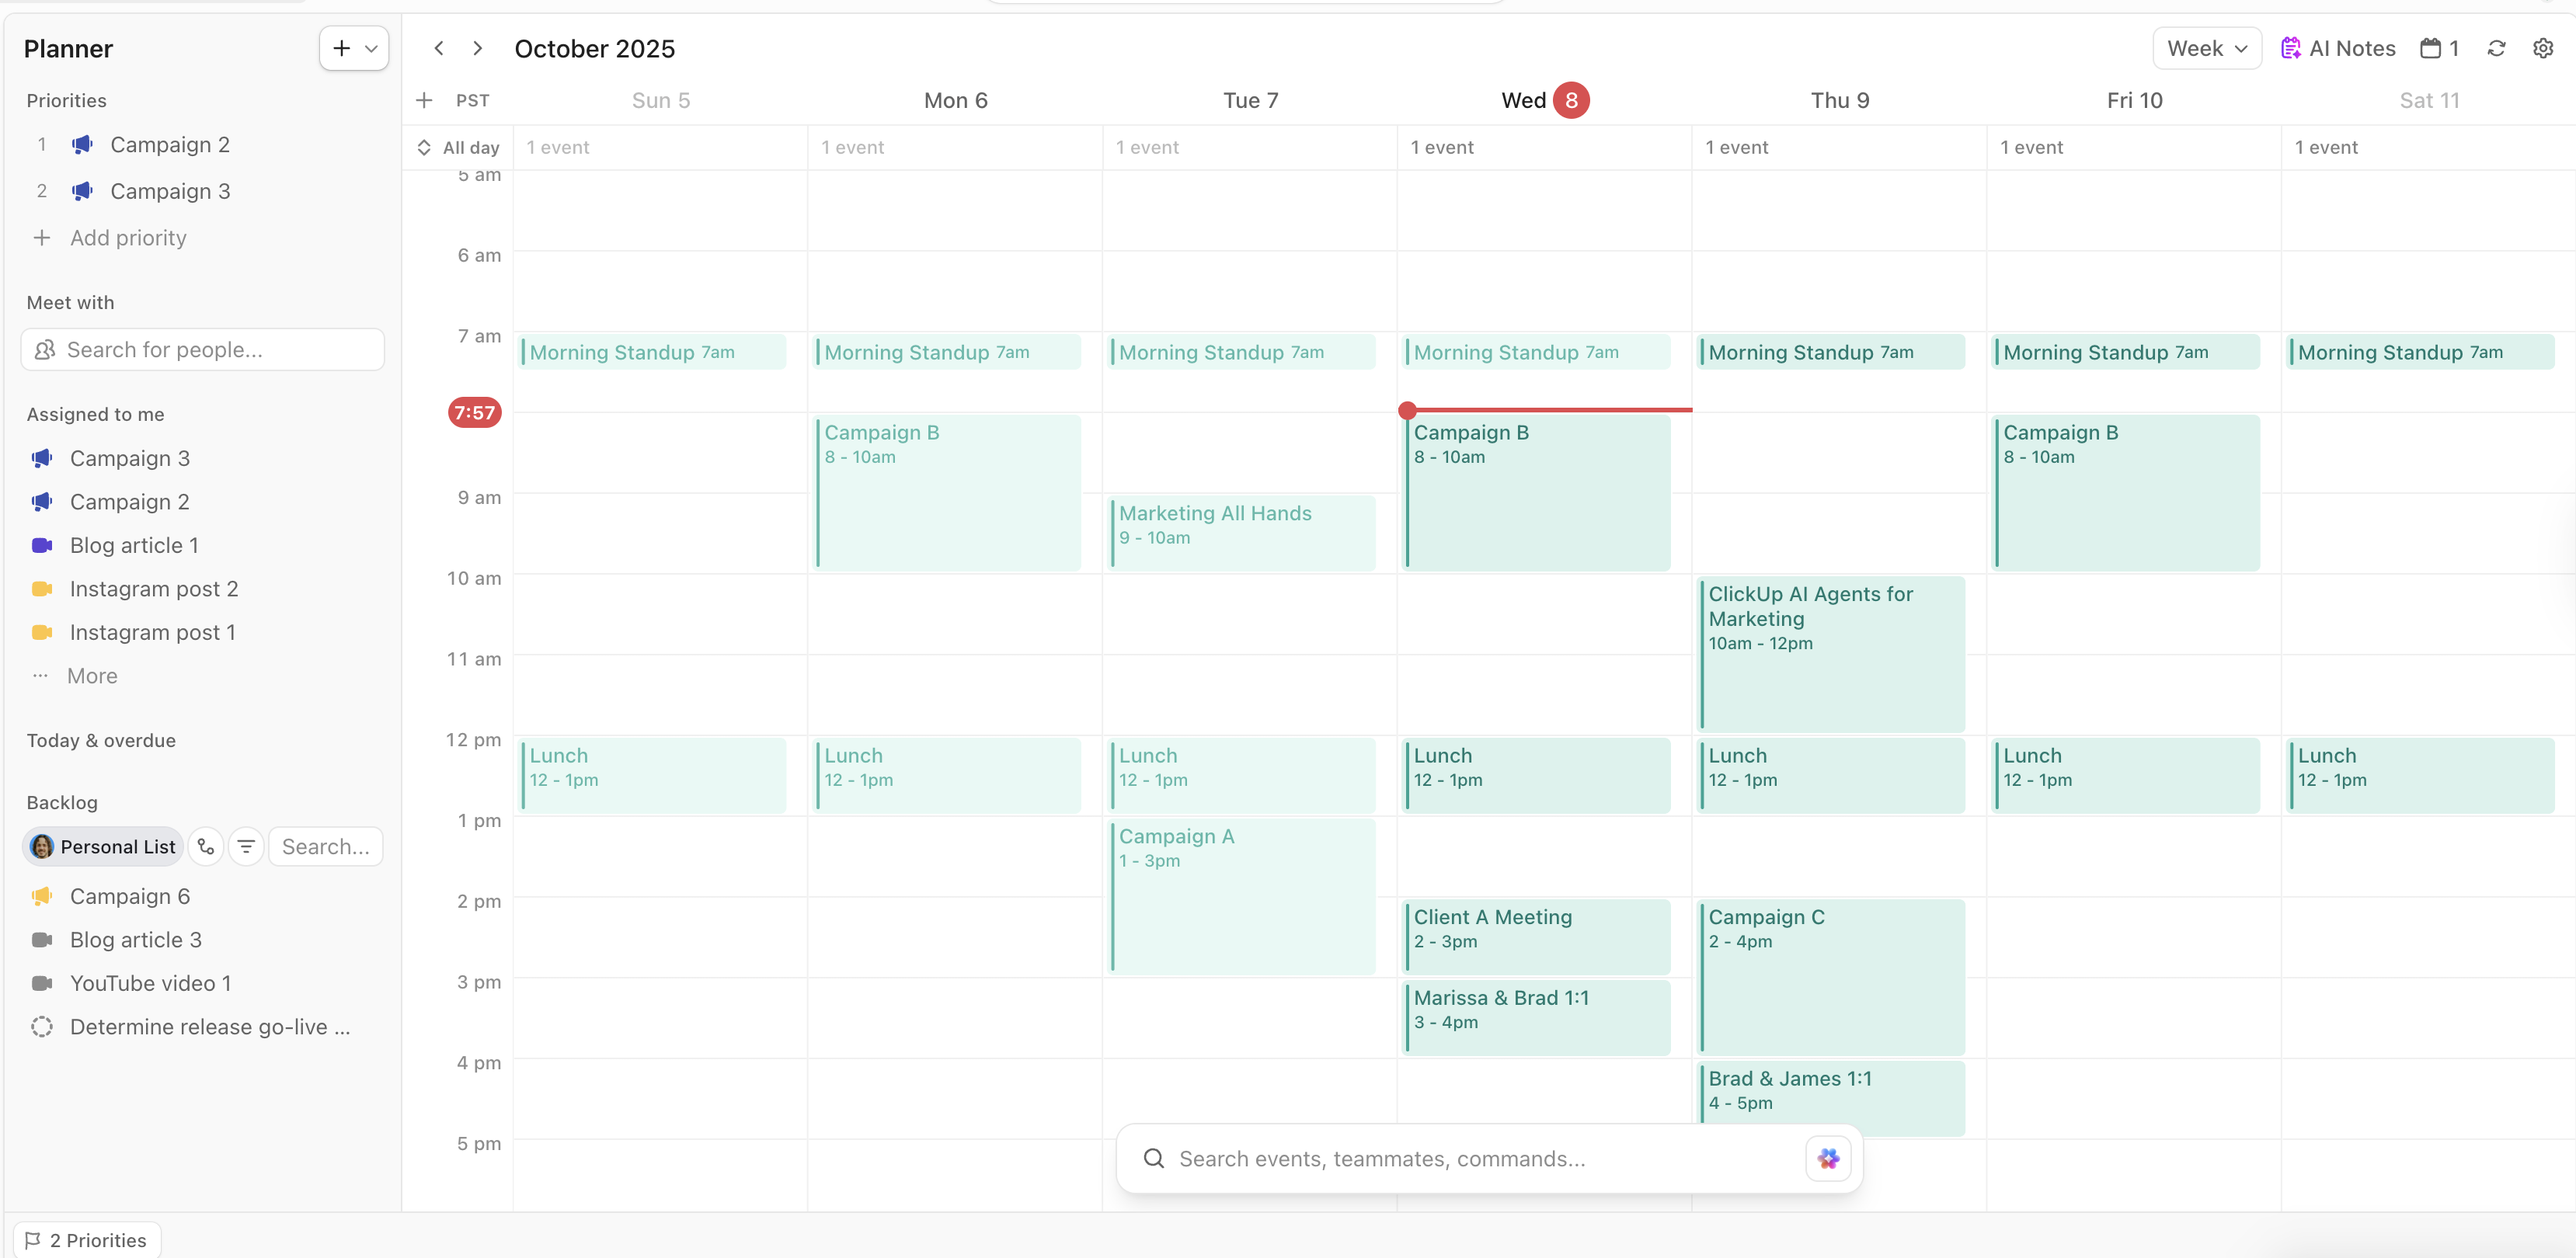
Task: Open the calendar settings gear
Action: [2545, 47]
